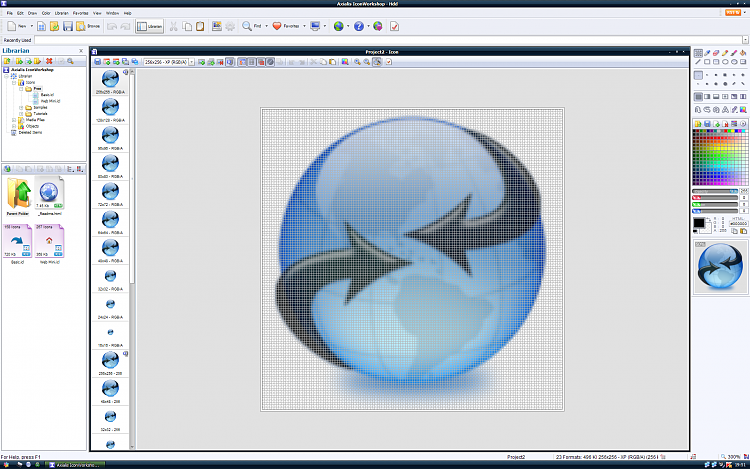Viewport: 750px width, 469px height.
Task: Open the Favorites dropdown arrow
Action: [x=304, y=26]
